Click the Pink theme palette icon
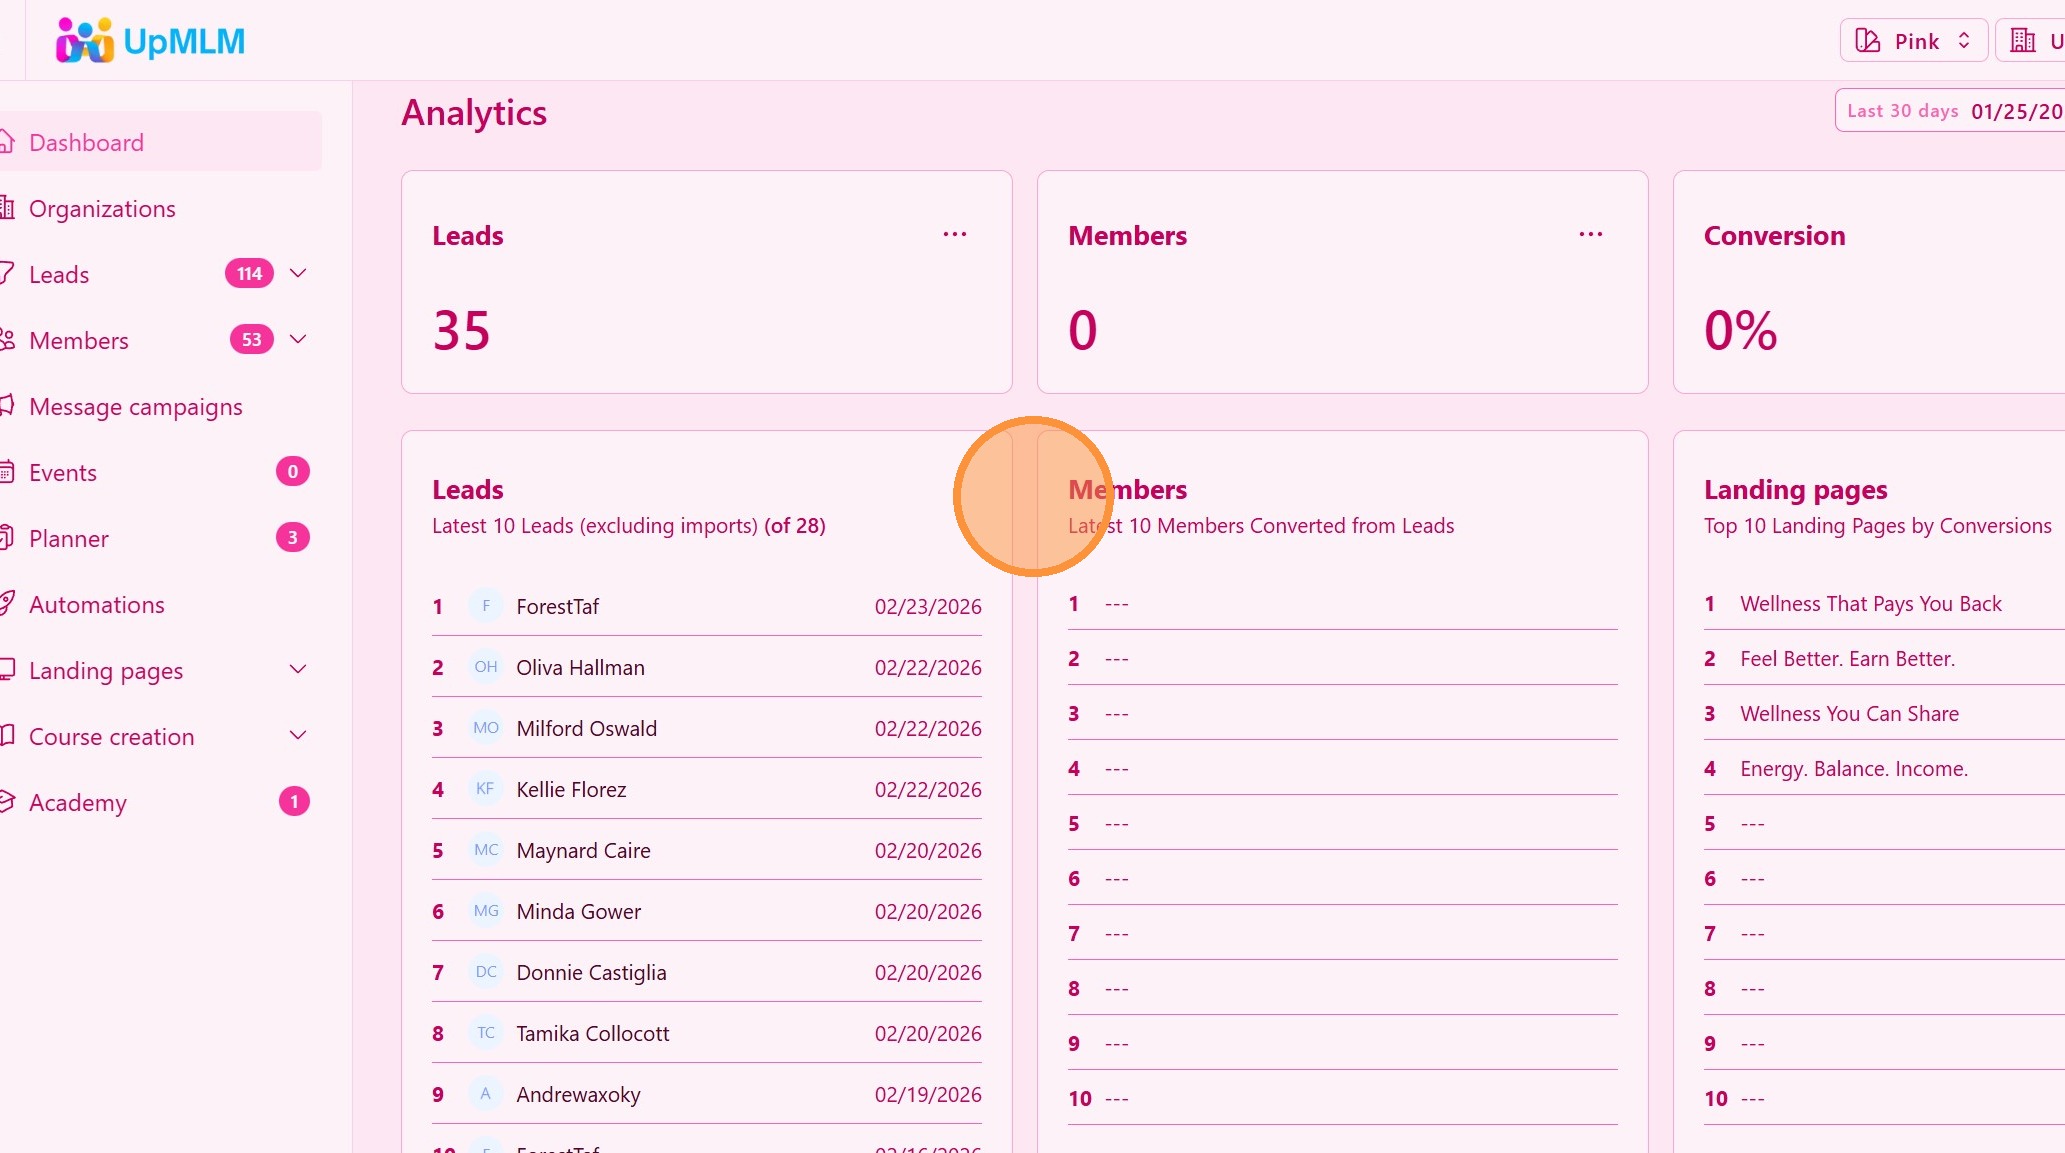The height and width of the screenshot is (1153, 2065). tap(1867, 41)
